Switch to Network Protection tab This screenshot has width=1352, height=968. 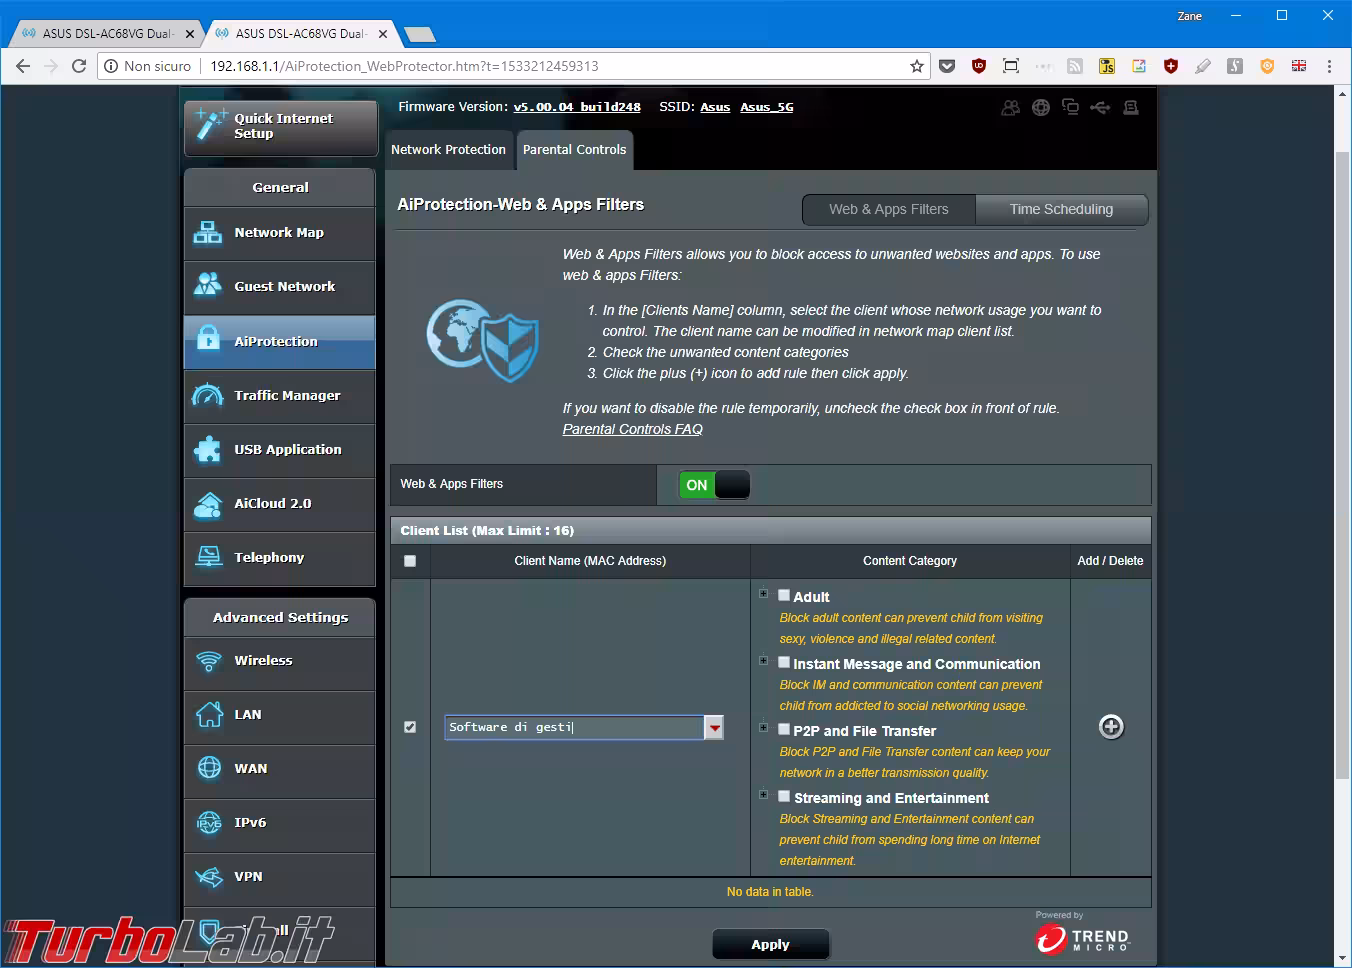coord(448,150)
